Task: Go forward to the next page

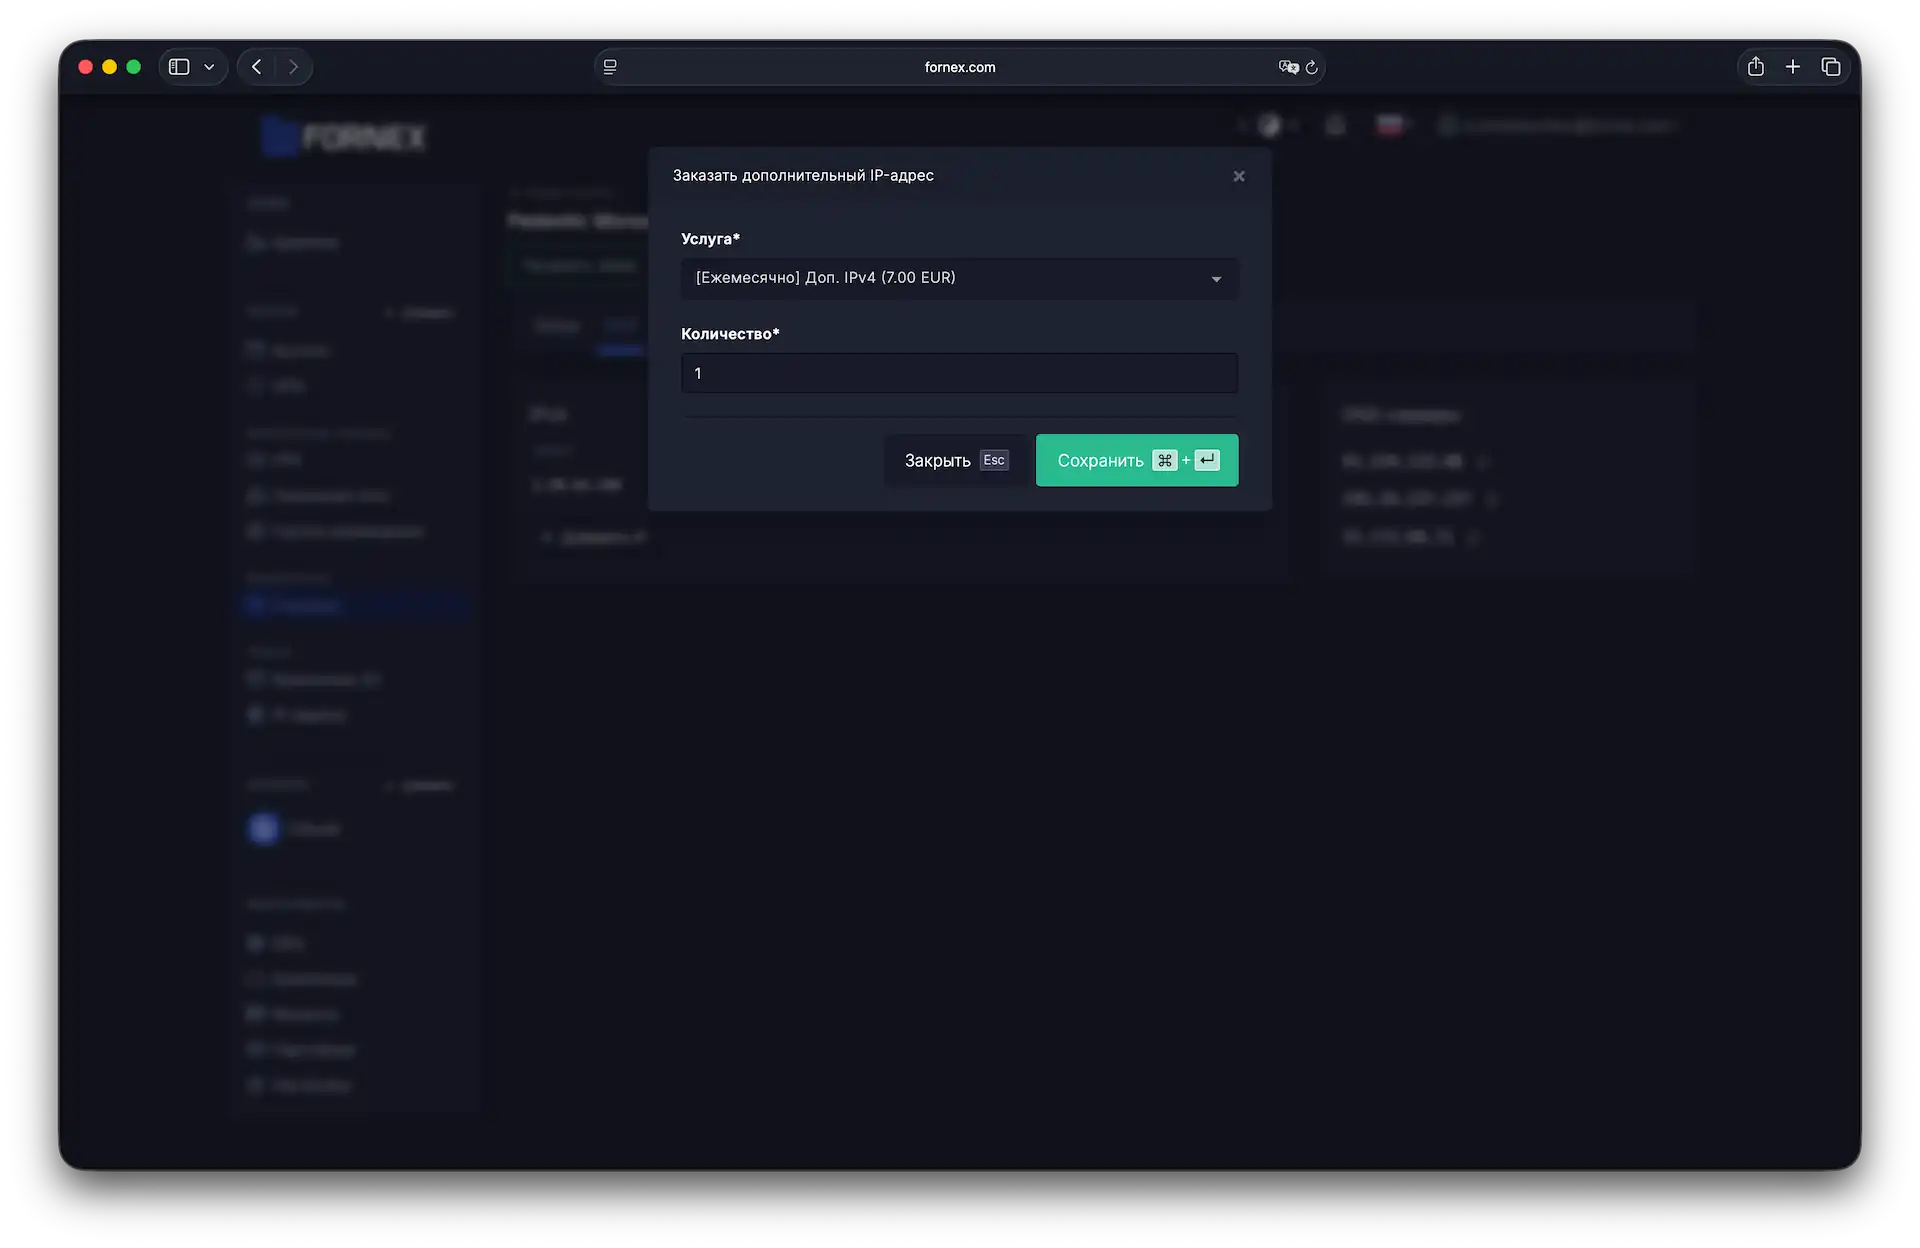Action: click(293, 67)
